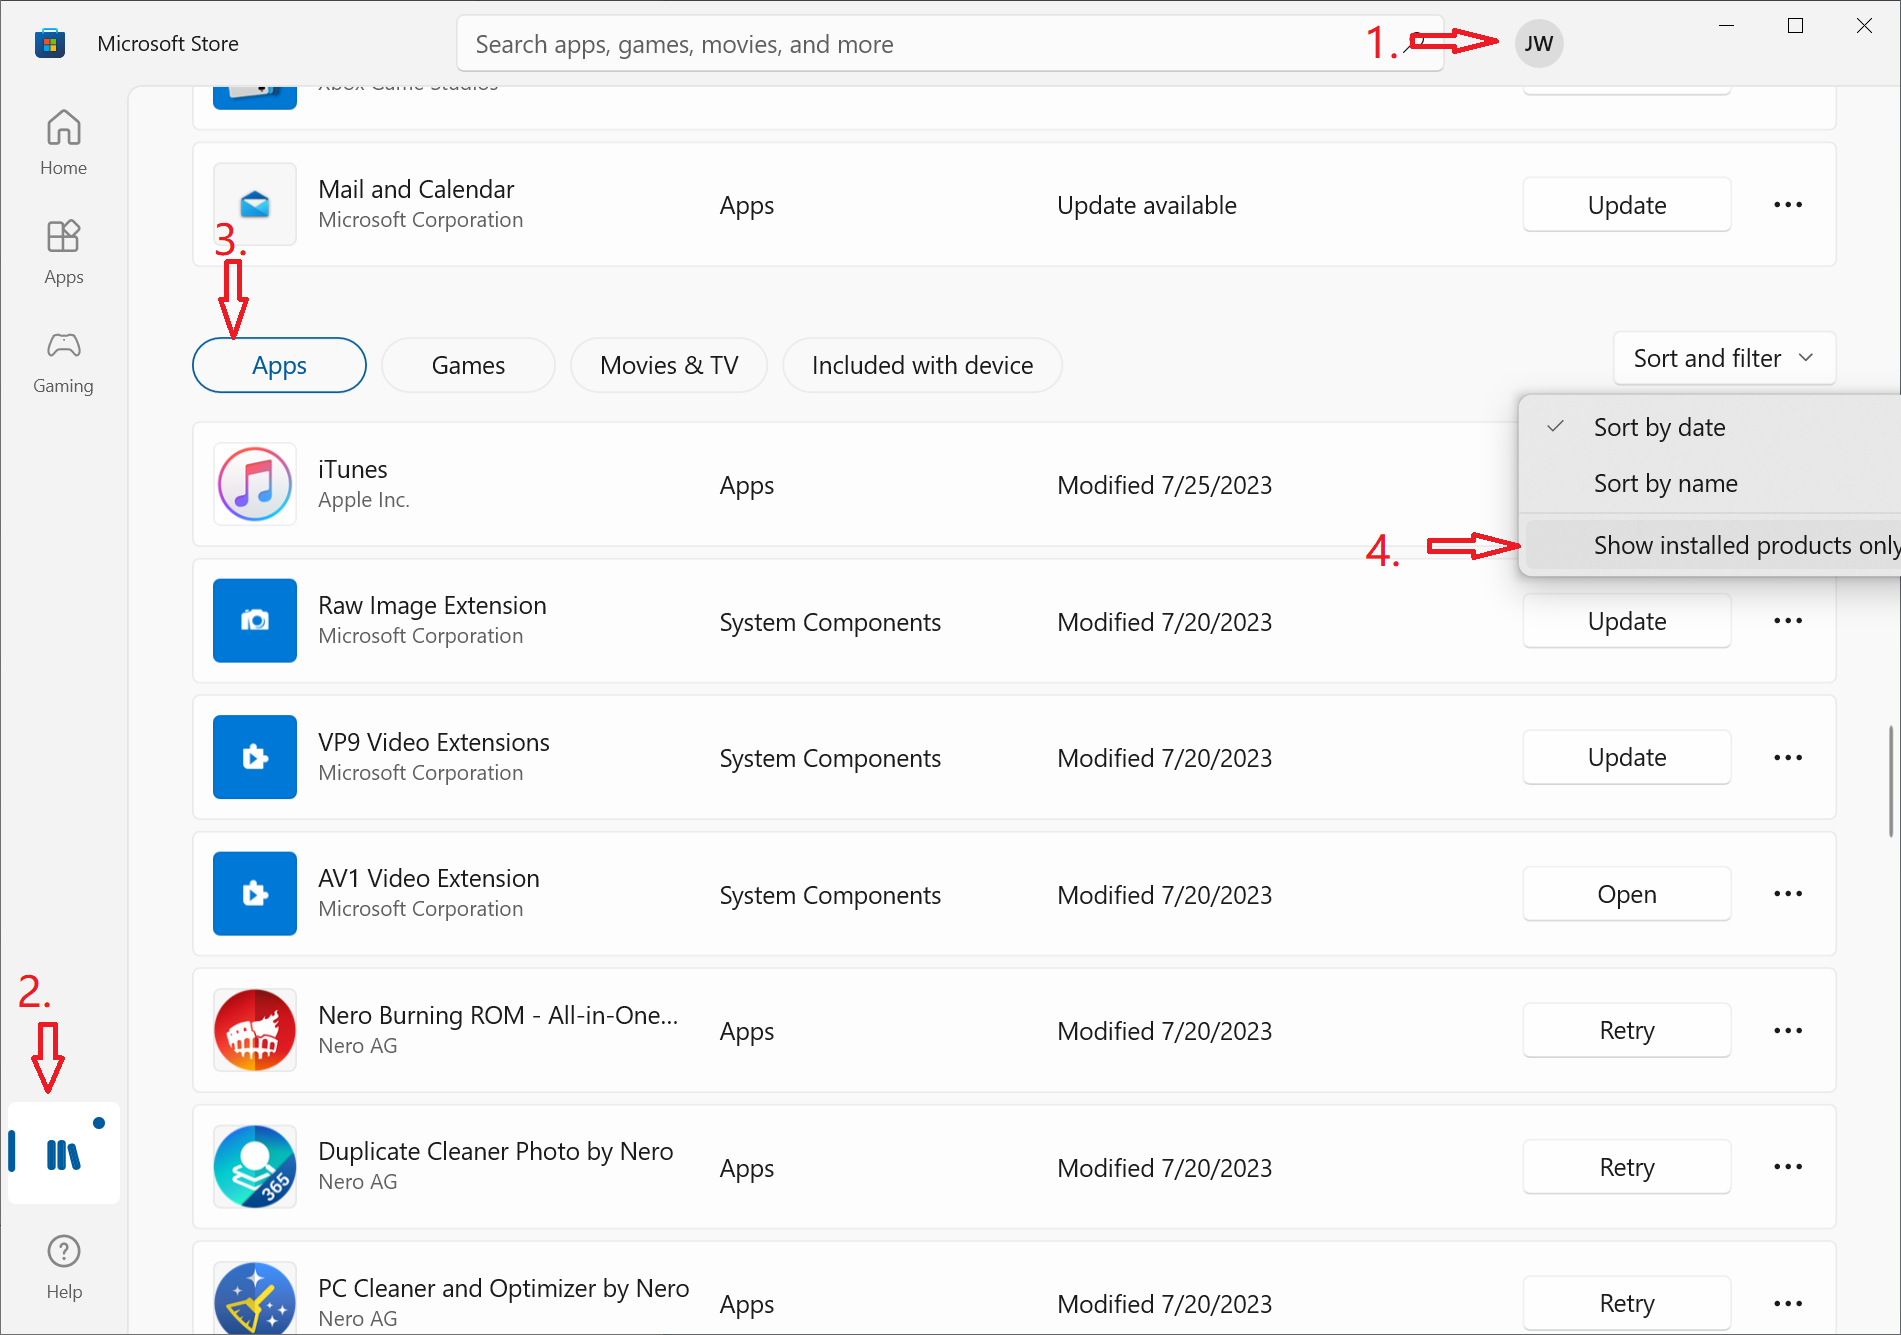The image size is (1901, 1335).
Task: Click the vertical scrollbar thumb
Action: pos(1890,781)
